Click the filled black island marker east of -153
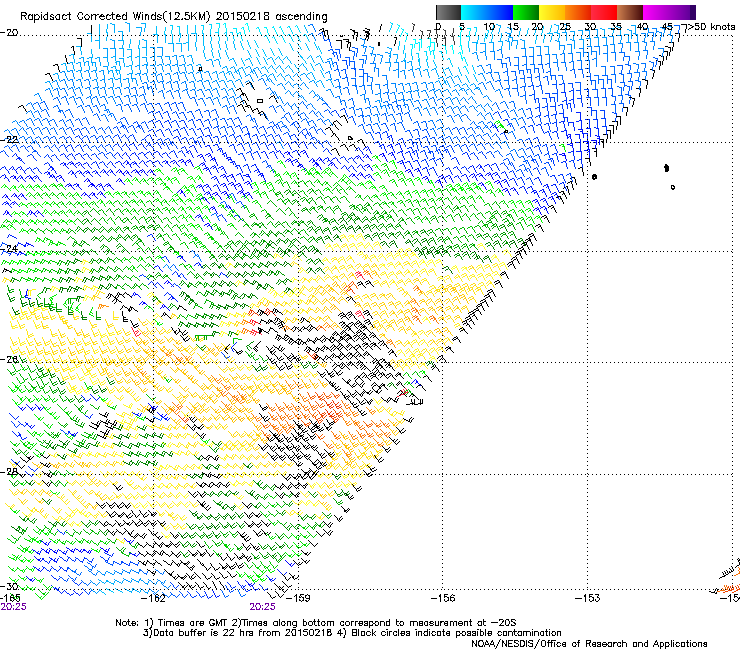This screenshot has height=650, width=740. [x=666, y=168]
